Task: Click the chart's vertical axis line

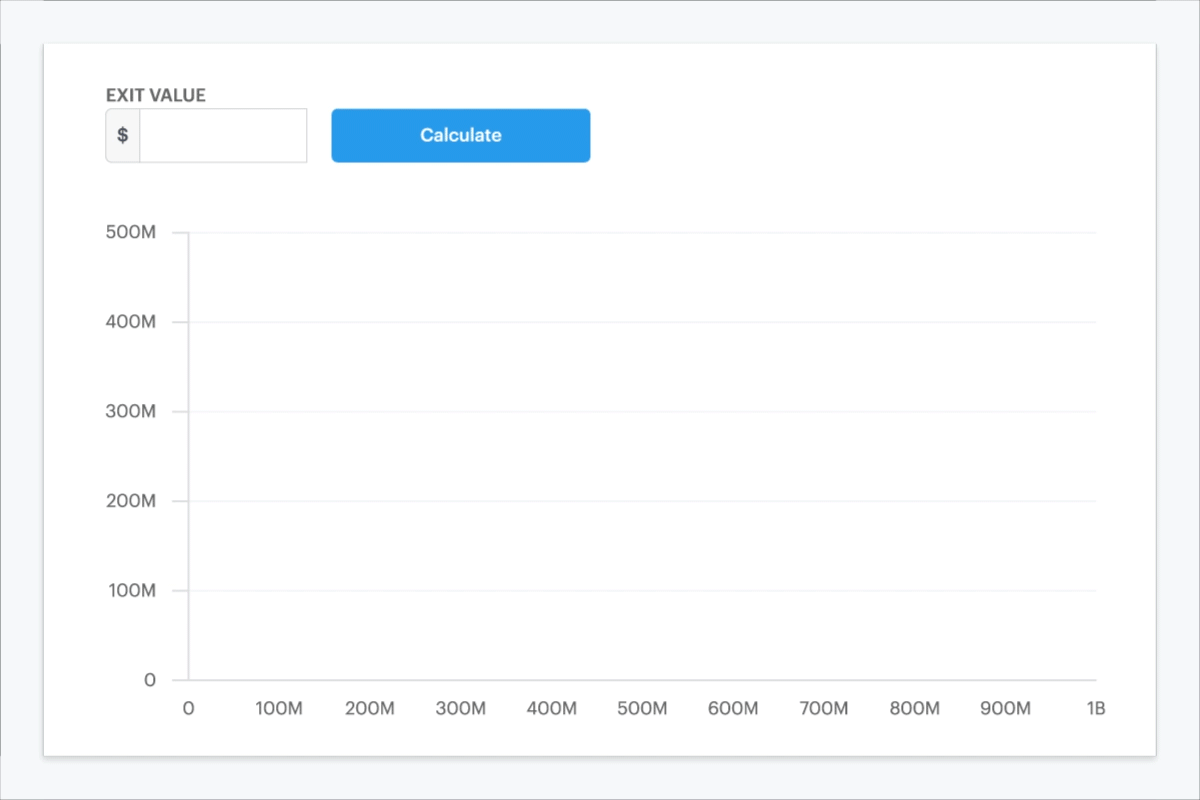Action: tap(188, 455)
